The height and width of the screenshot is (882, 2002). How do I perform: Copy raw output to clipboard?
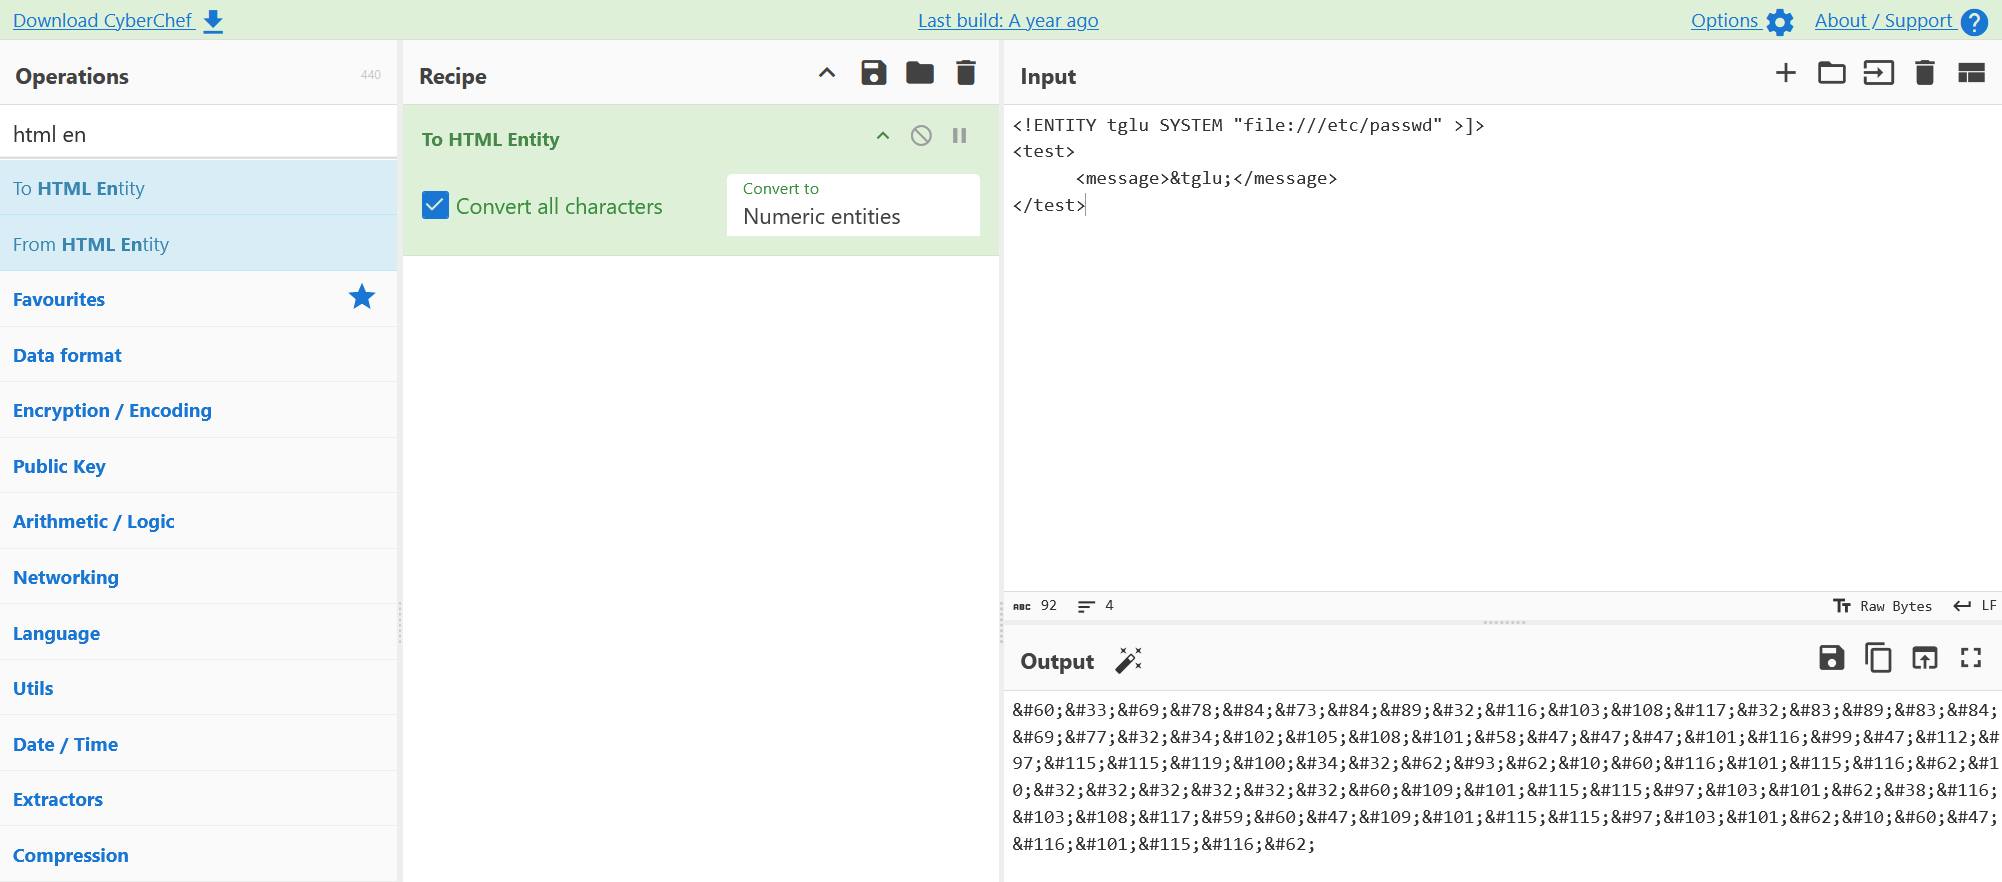pyautogui.click(x=1878, y=658)
